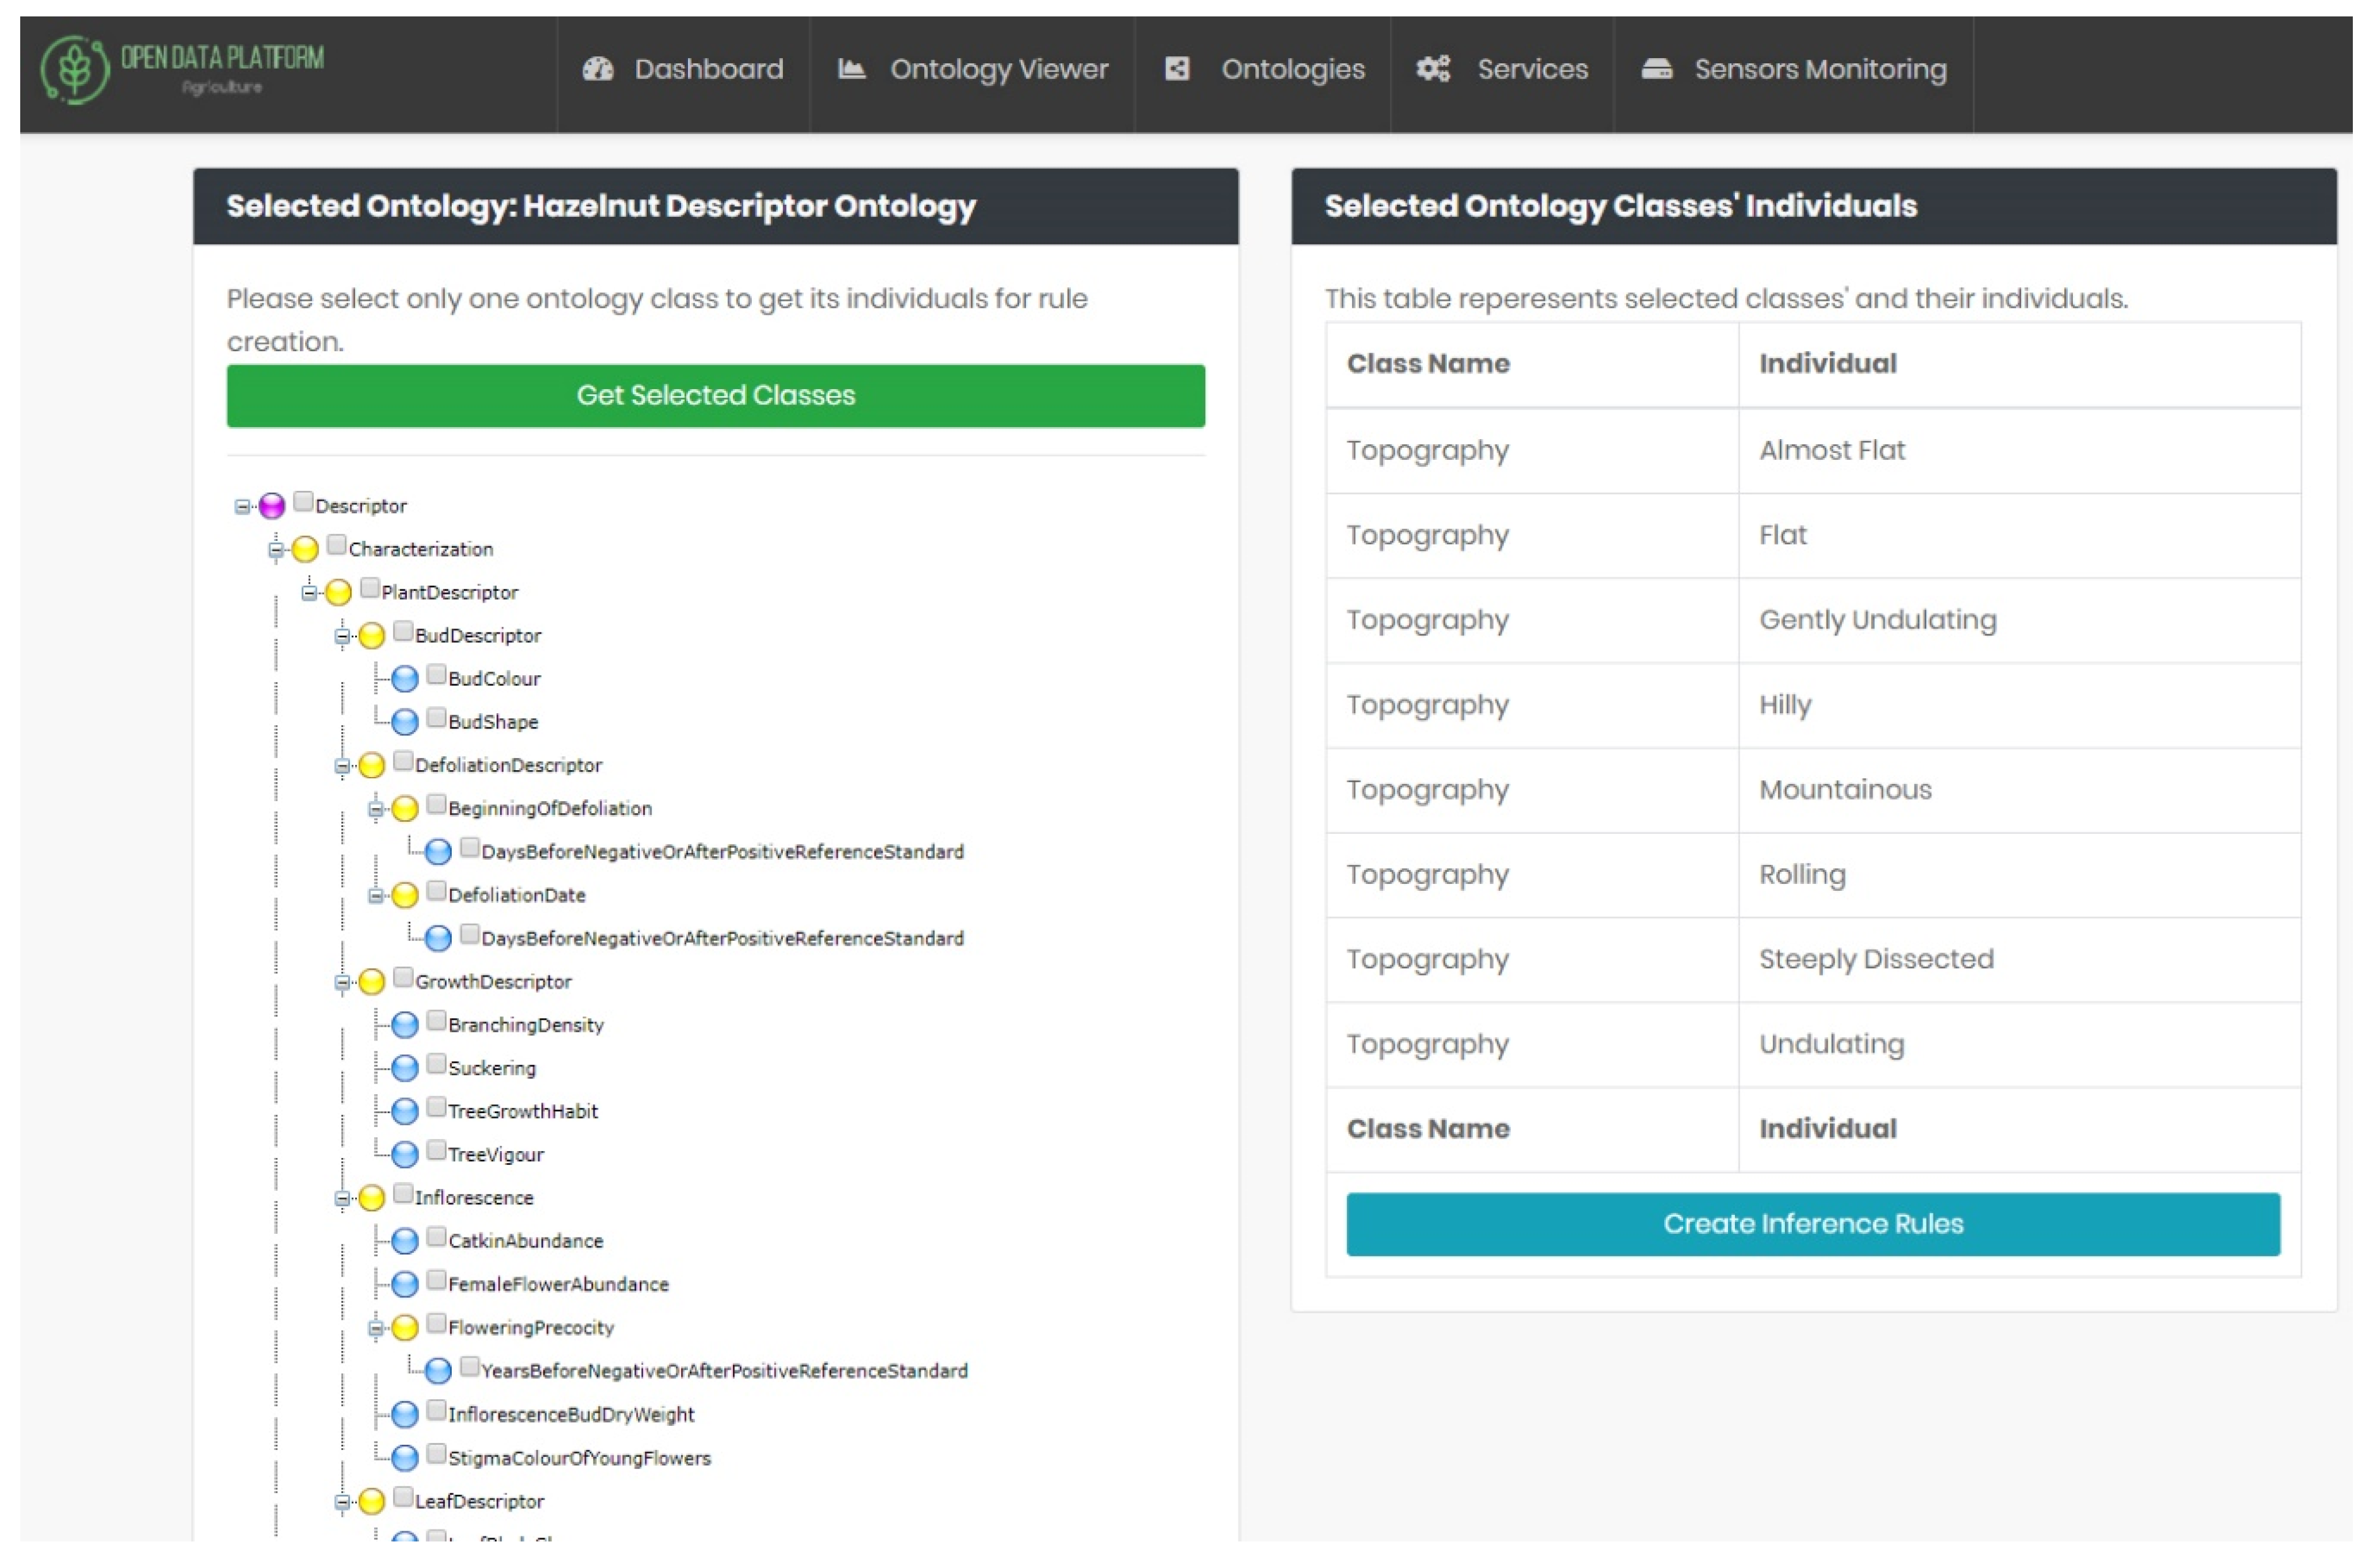Click the Sensors Monitoring drive icon
2368x1568 pixels.
tap(1657, 69)
